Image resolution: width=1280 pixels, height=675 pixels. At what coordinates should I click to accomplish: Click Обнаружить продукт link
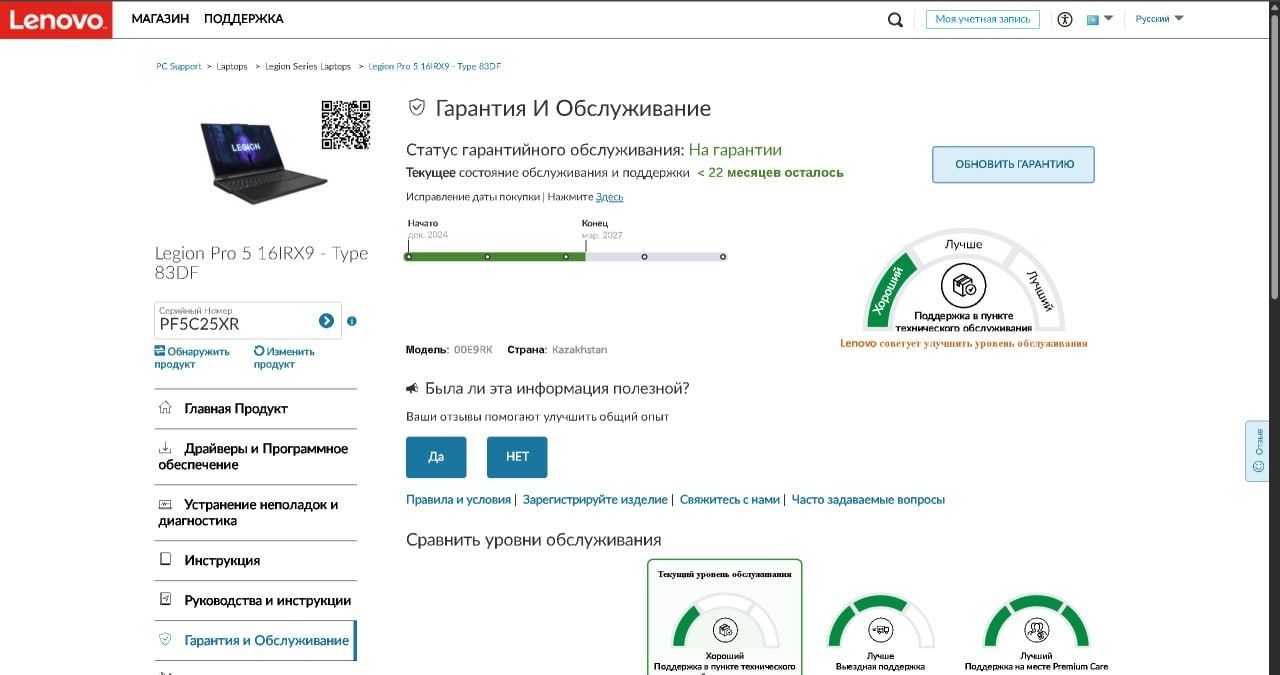pos(192,358)
